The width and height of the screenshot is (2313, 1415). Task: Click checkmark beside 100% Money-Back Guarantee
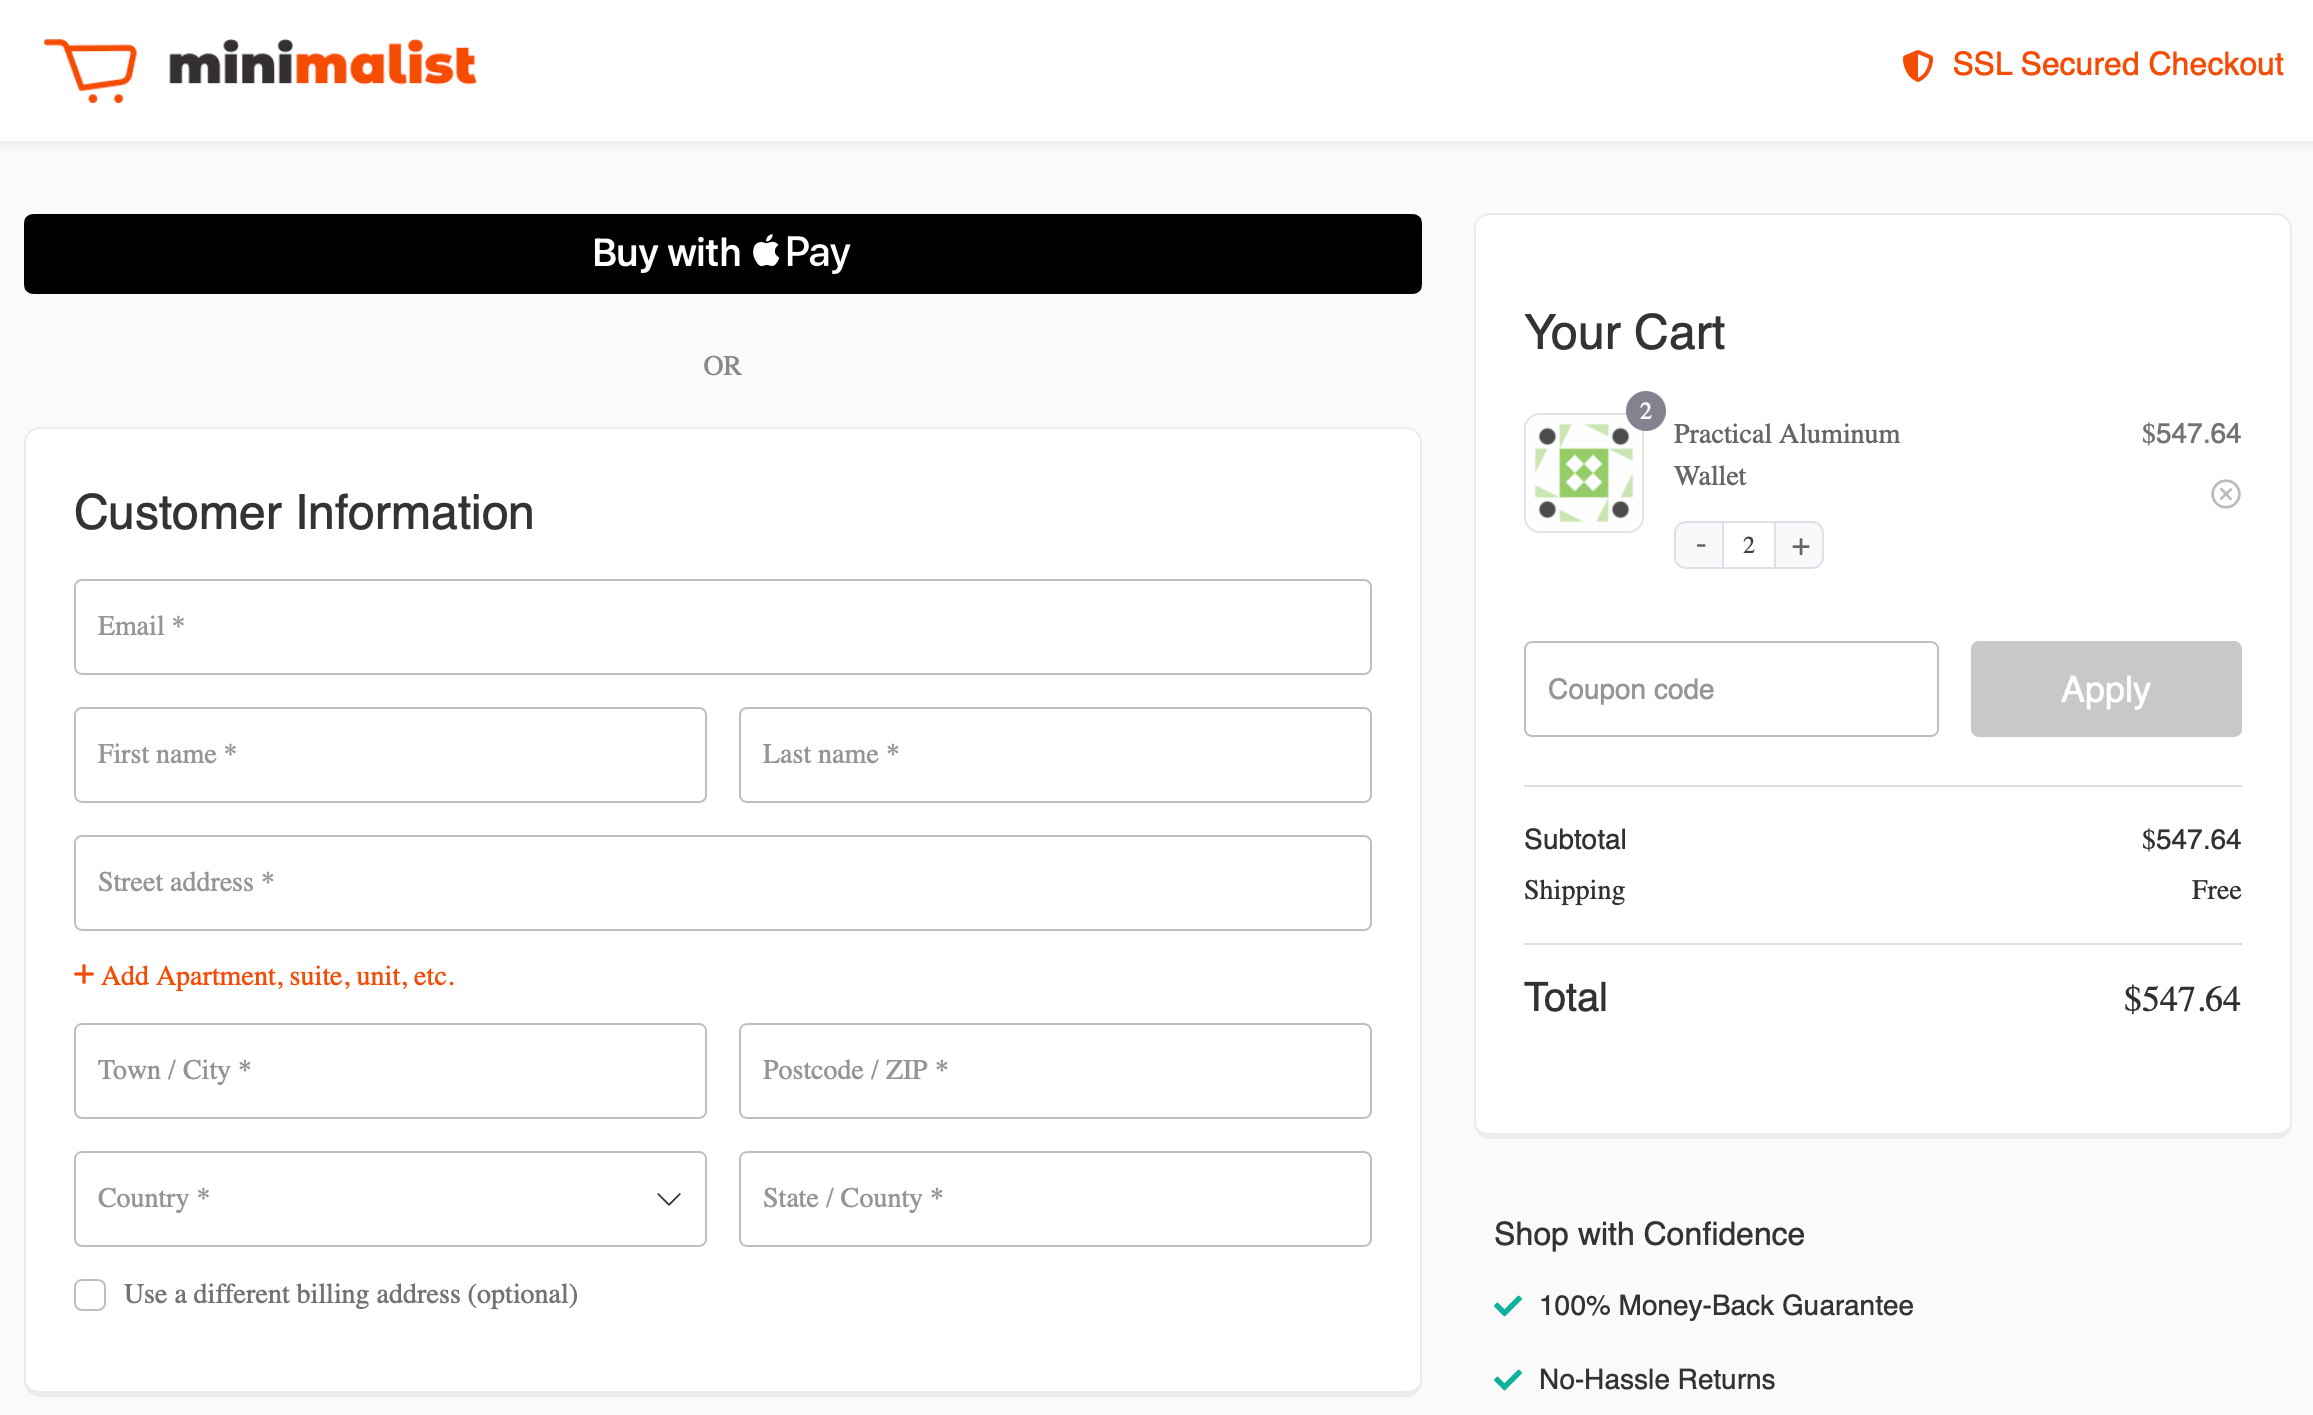pos(1508,1306)
